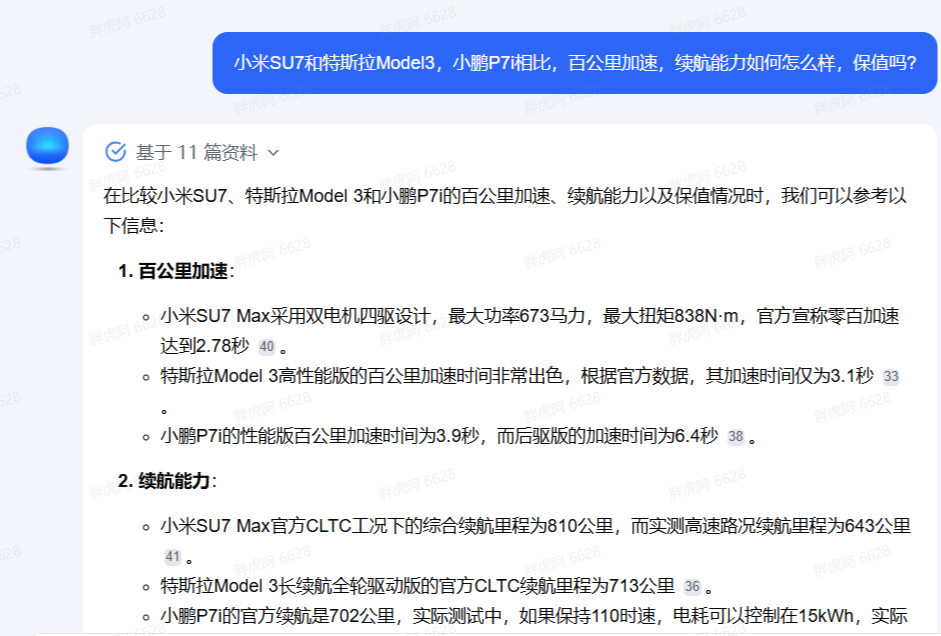Click the text 小鹏P7i的性能版百公里加速时间为3.9秒
This screenshot has height=636, width=941.
tap(319, 436)
